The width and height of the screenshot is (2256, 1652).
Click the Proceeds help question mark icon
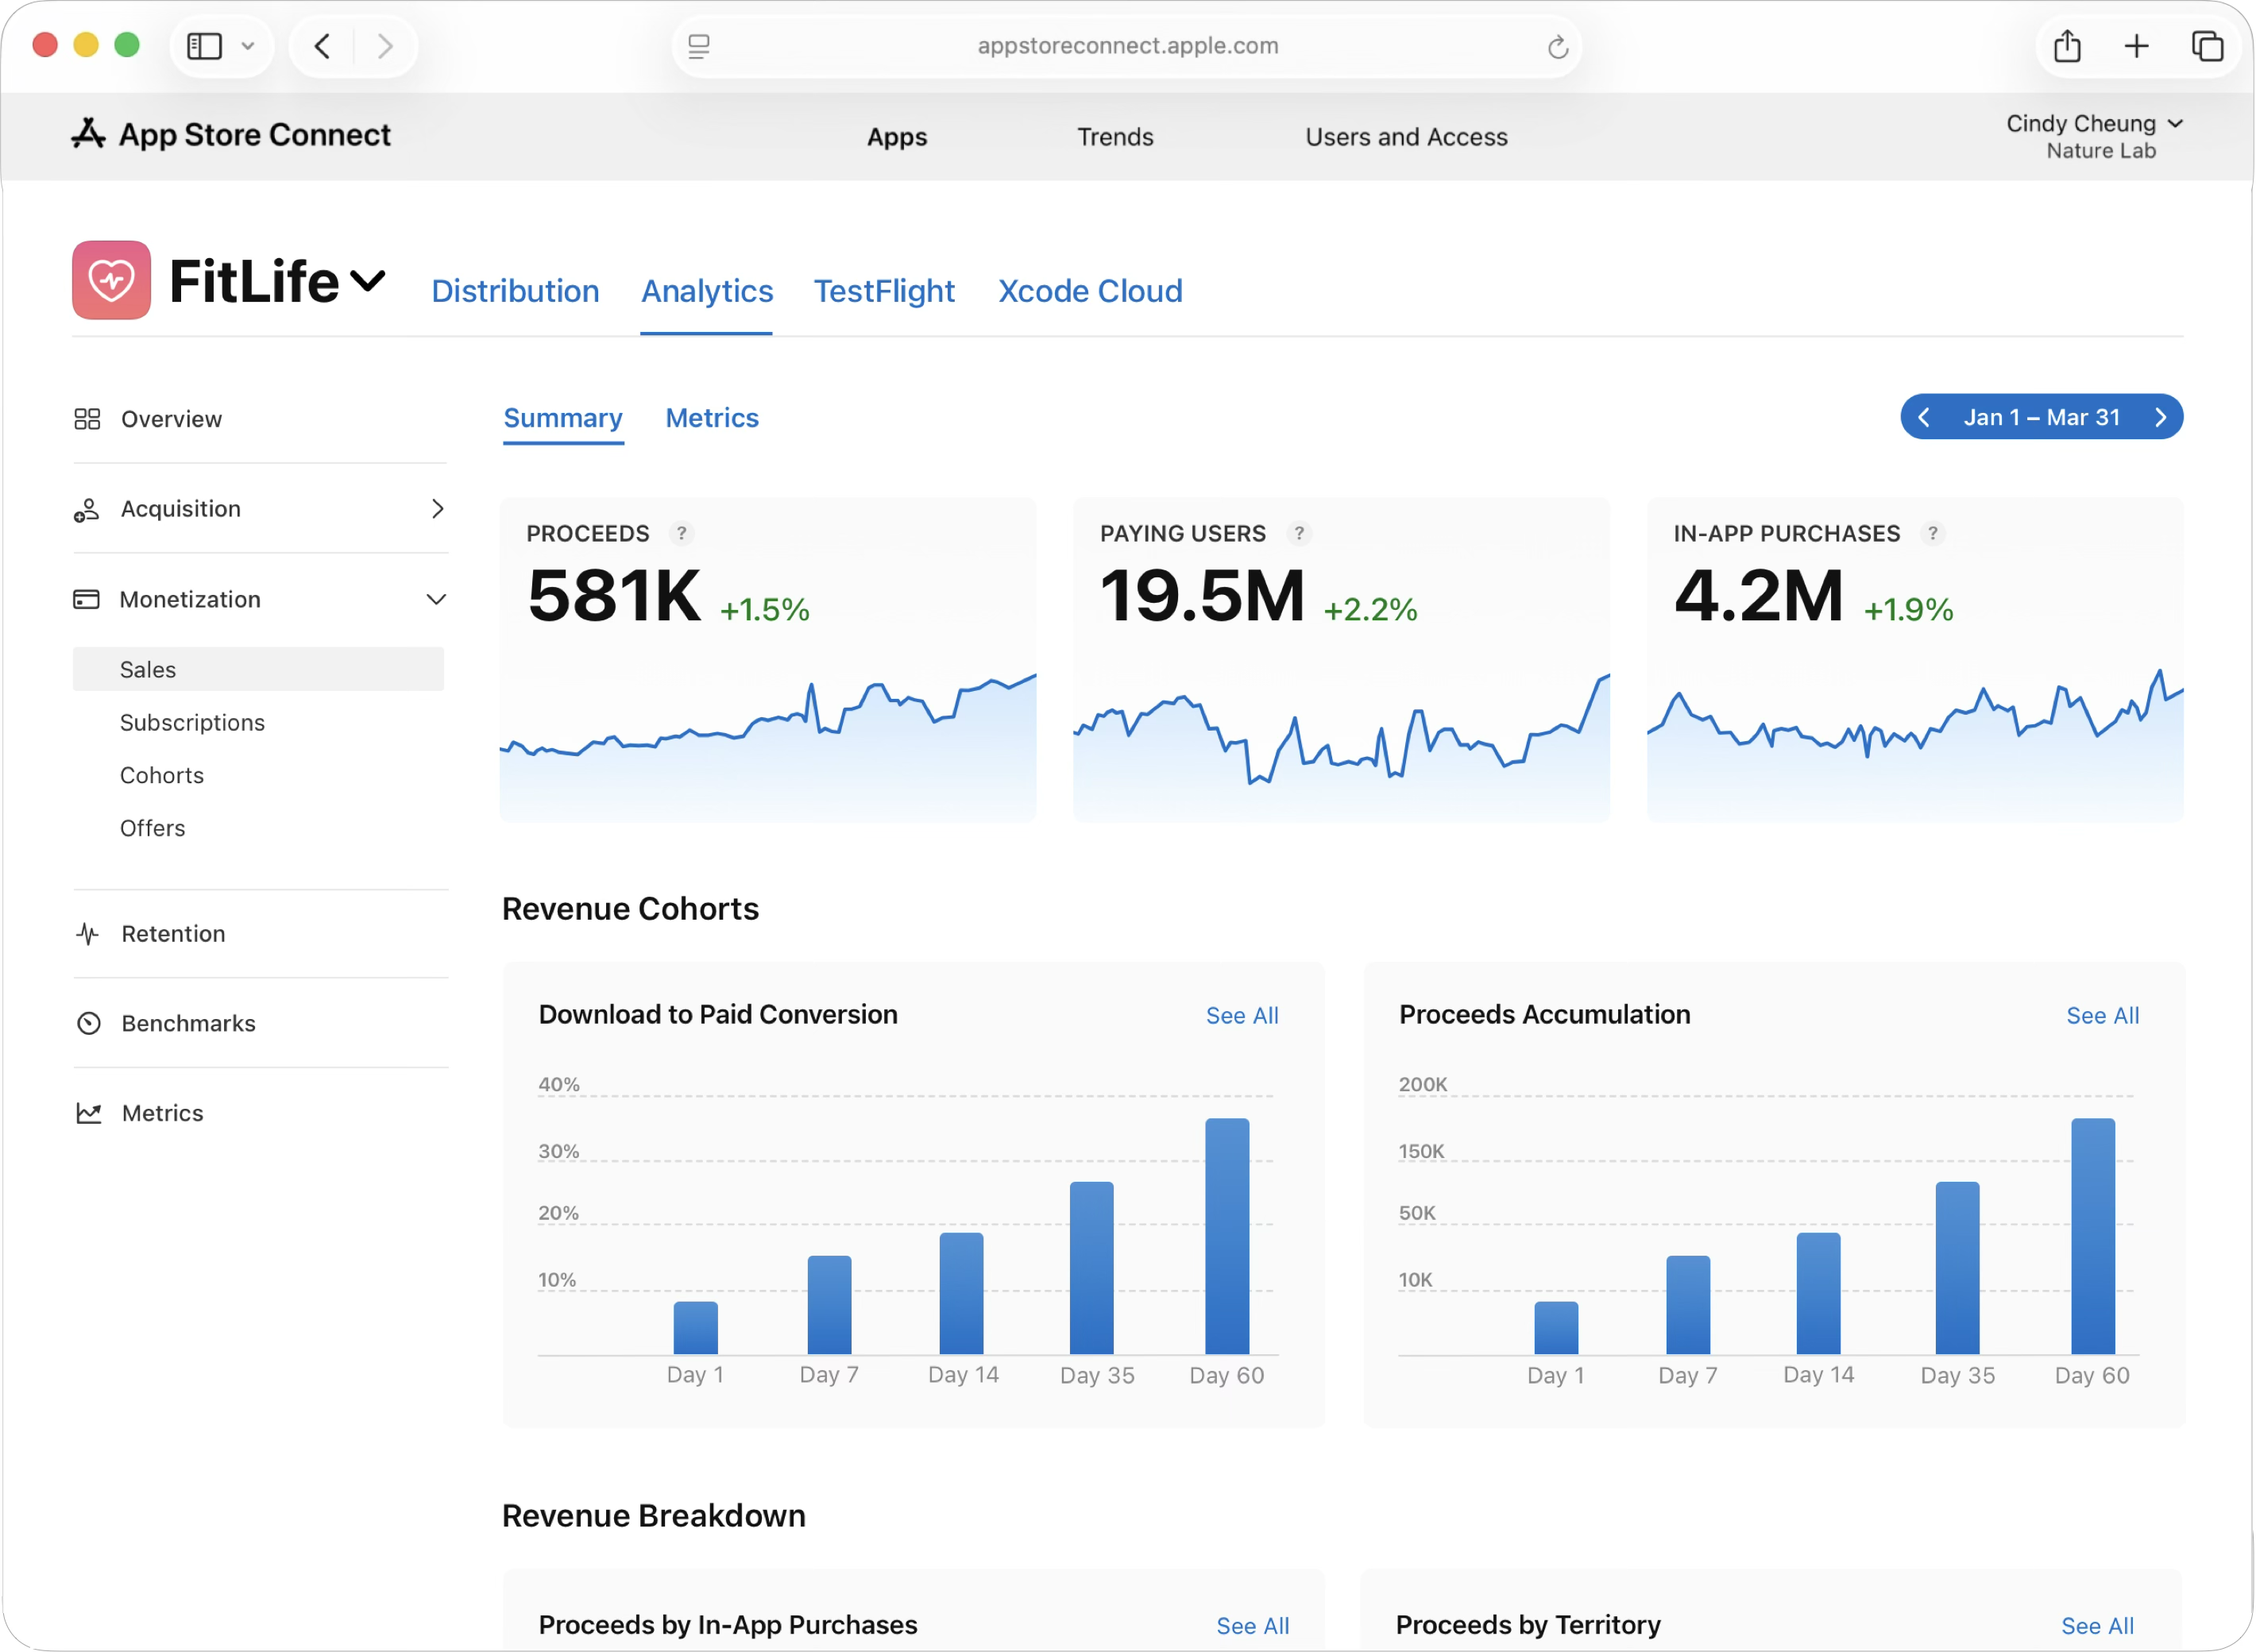point(681,533)
